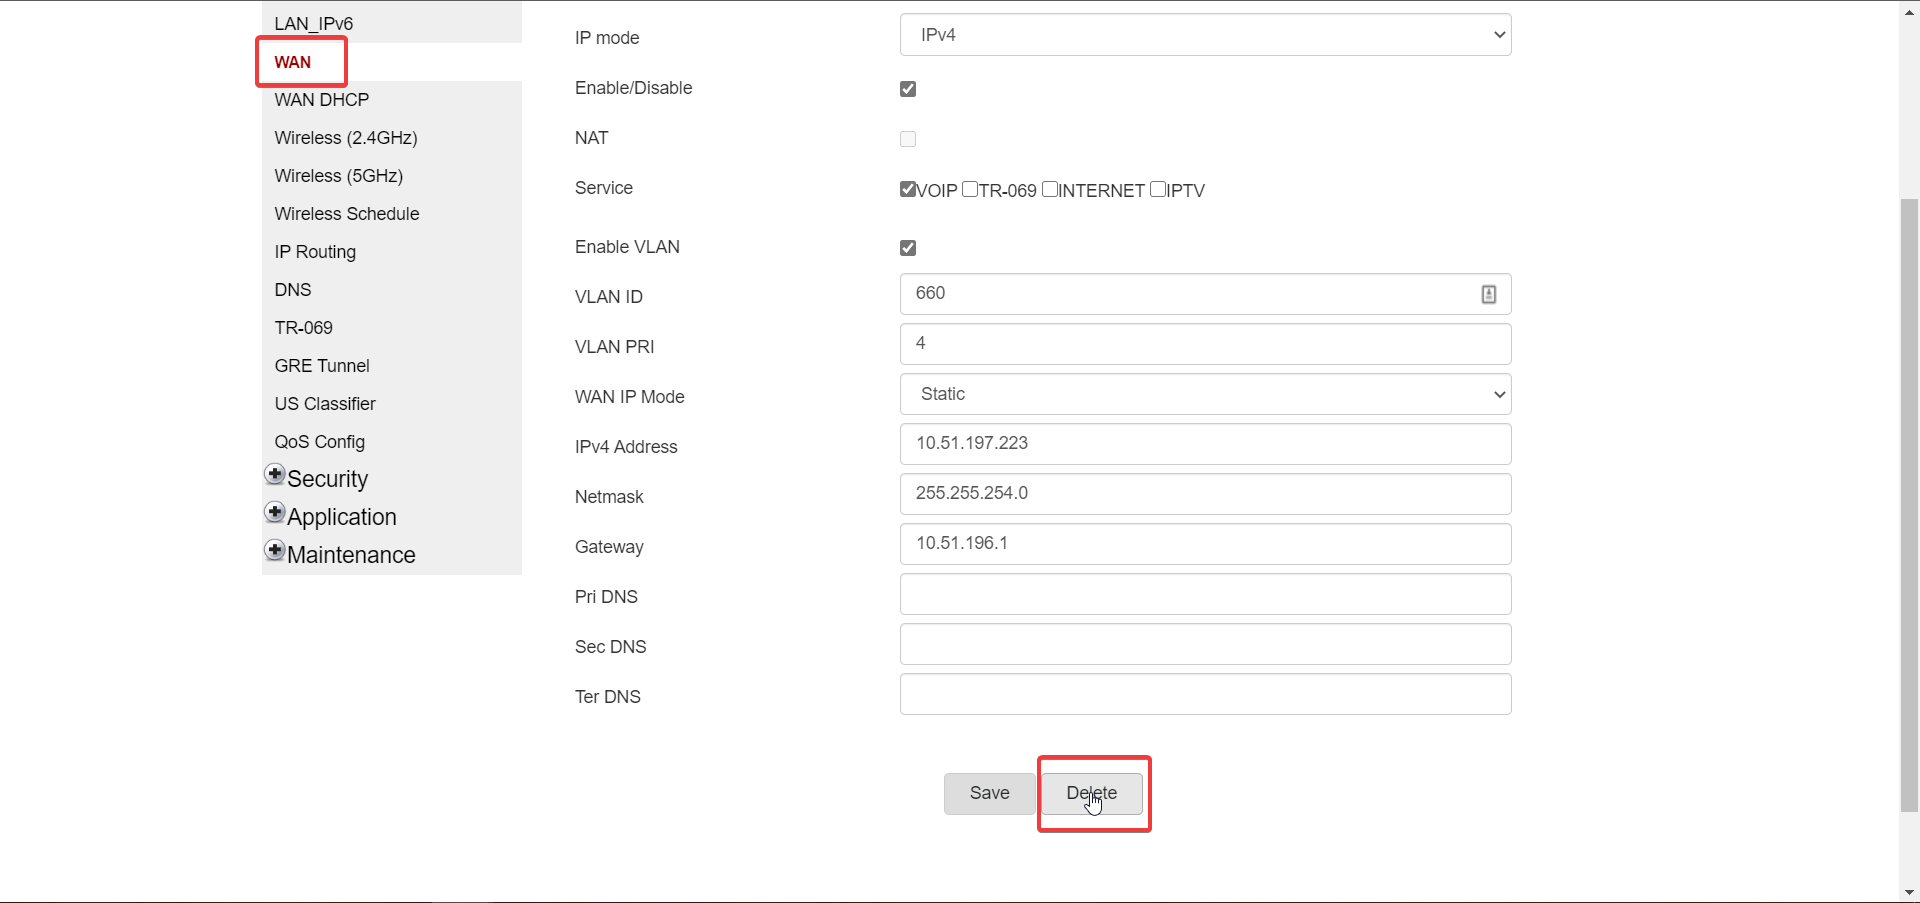Click the autofill icon in VLAN ID field
The width and height of the screenshot is (1920, 903).
click(1488, 294)
